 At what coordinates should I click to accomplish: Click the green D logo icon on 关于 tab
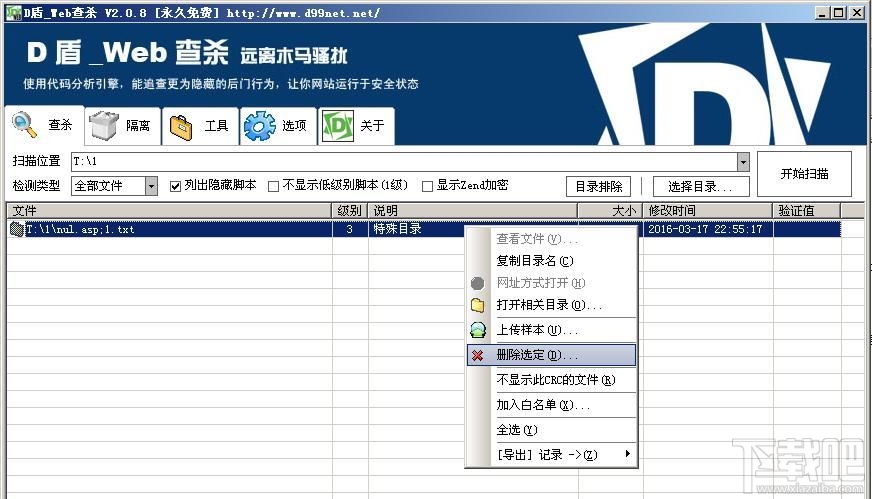[338, 126]
